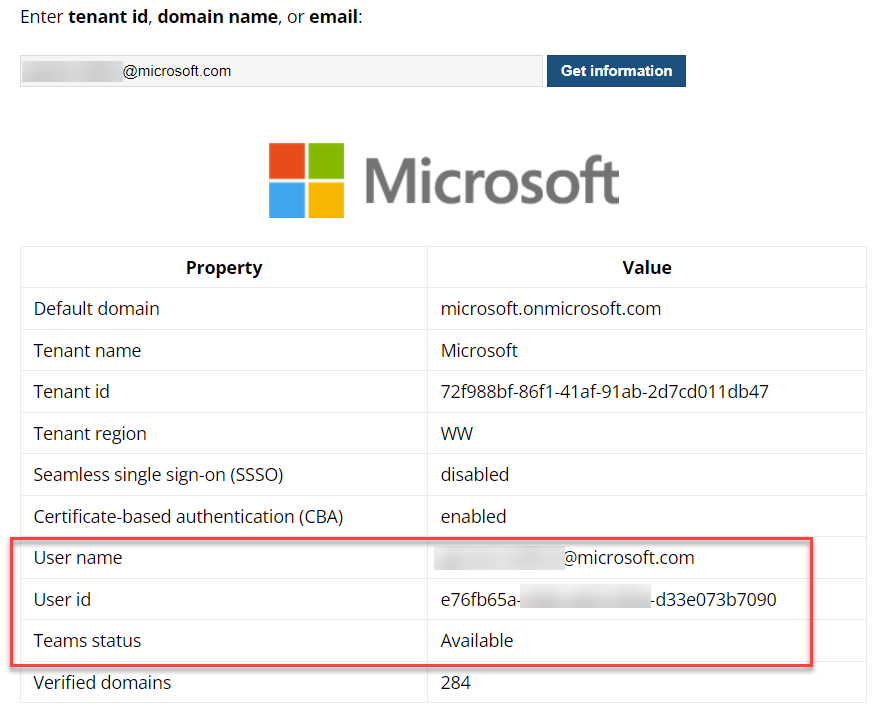Click the Tenant id property label

point(72,392)
